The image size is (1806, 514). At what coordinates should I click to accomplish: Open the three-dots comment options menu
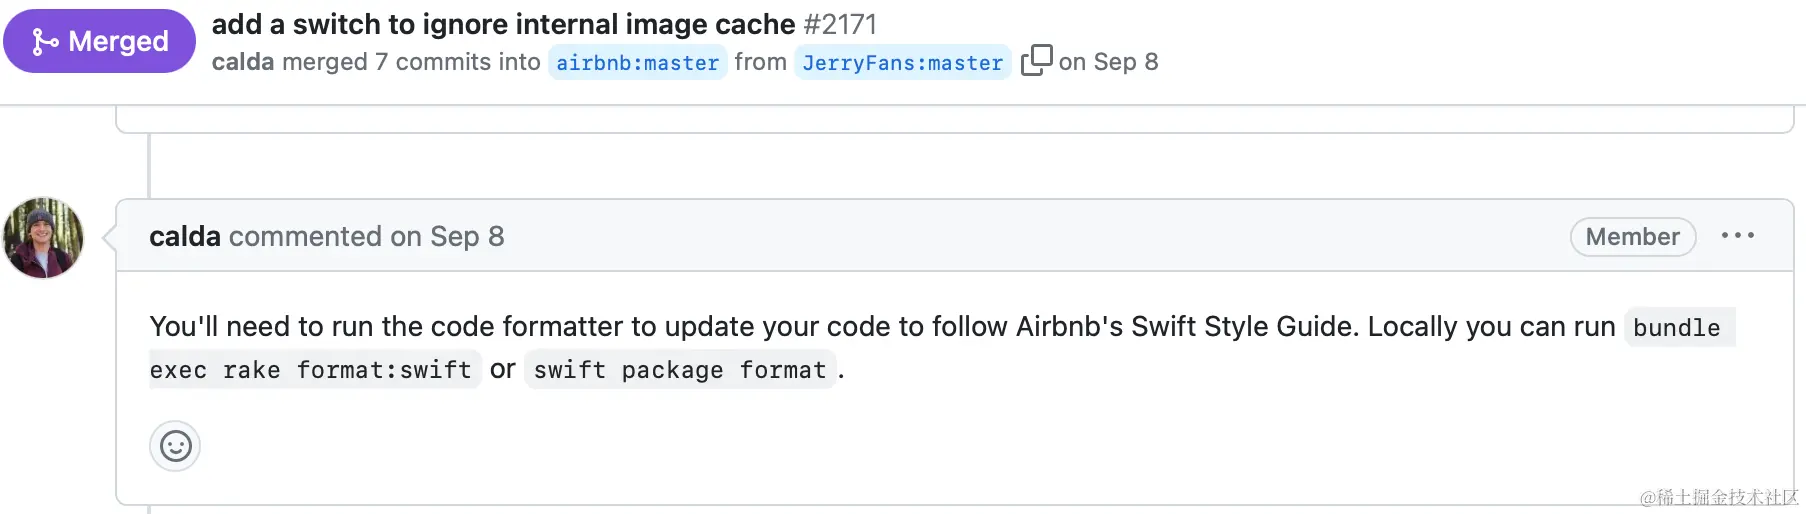(1737, 236)
